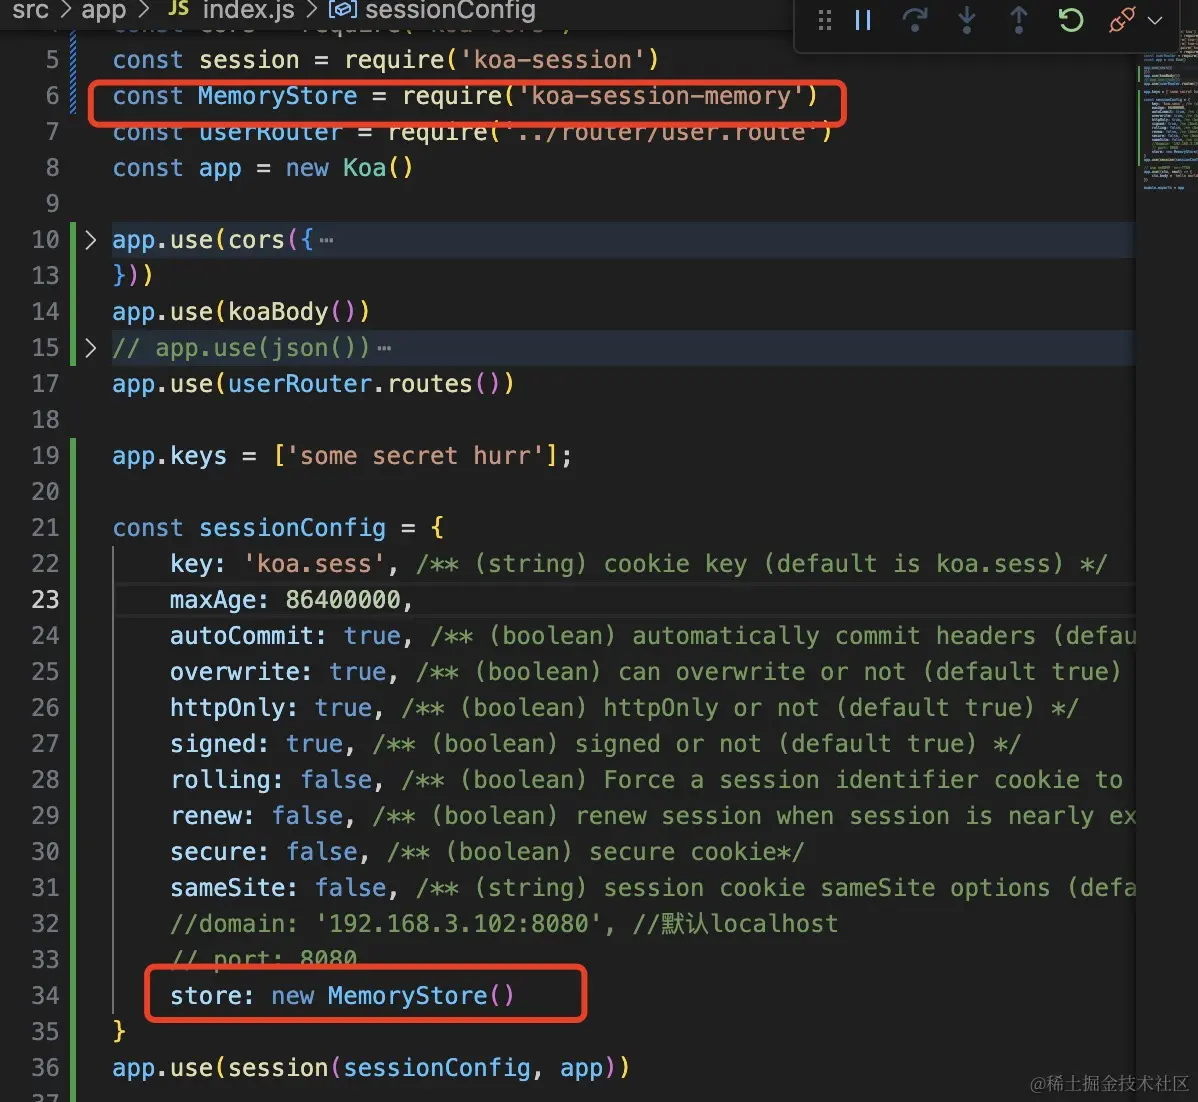1198x1102 pixels.
Task: Click maxAge value 86400000
Action: point(342,600)
